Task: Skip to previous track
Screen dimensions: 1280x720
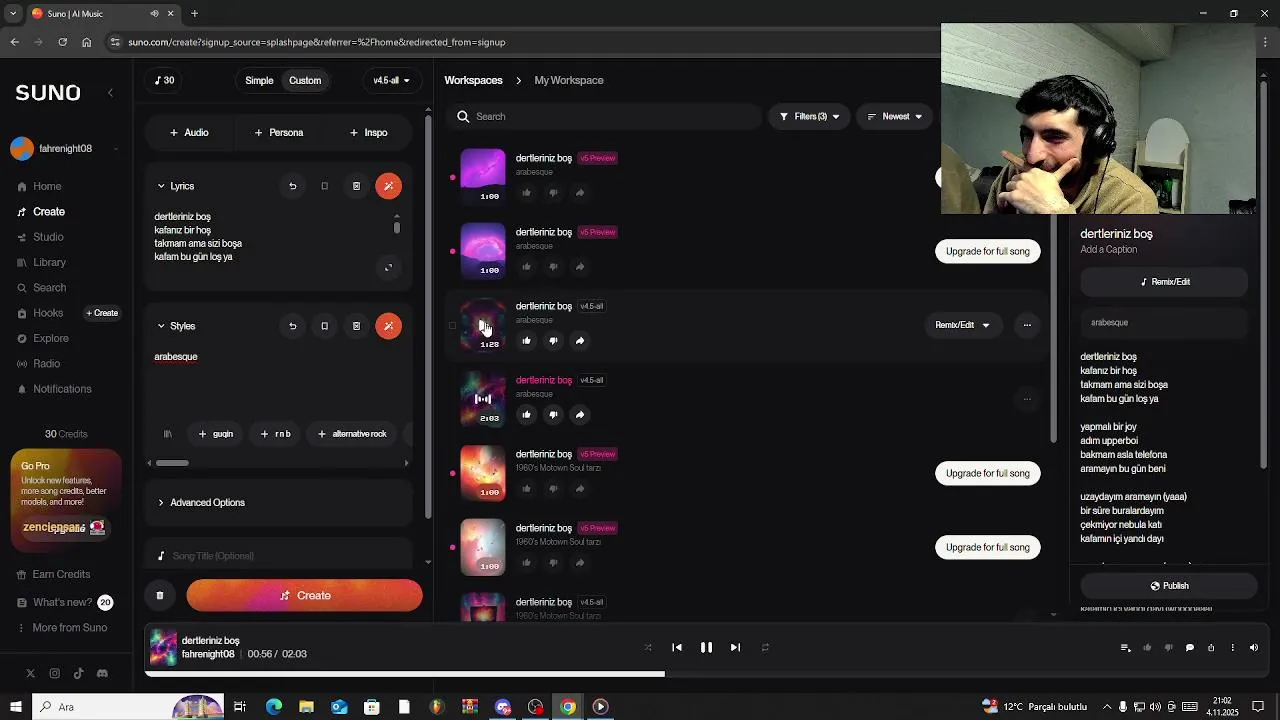Action: coord(677,648)
